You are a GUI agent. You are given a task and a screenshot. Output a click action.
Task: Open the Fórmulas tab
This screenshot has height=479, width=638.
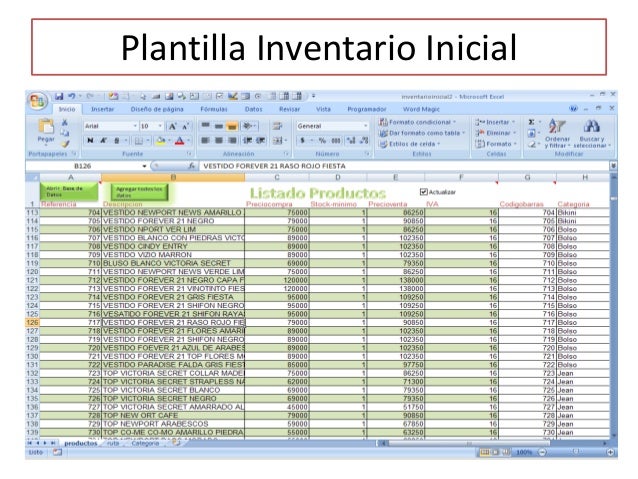(214, 109)
